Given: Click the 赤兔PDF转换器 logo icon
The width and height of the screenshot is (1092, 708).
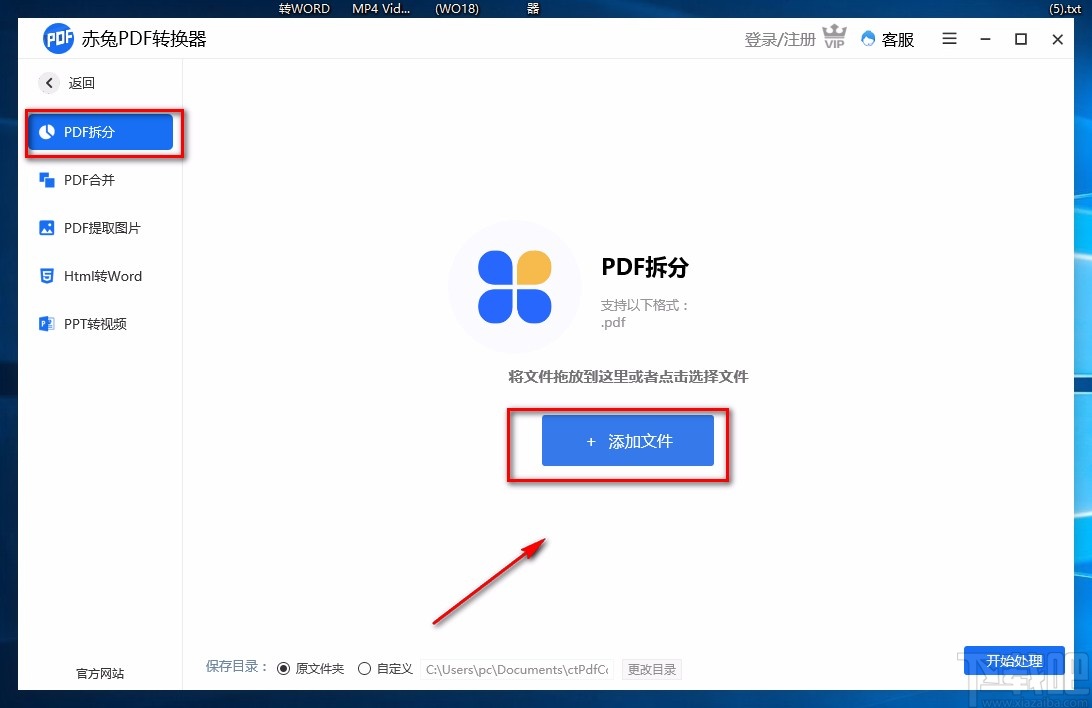Looking at the screenshot, I should tap(58, 38).
